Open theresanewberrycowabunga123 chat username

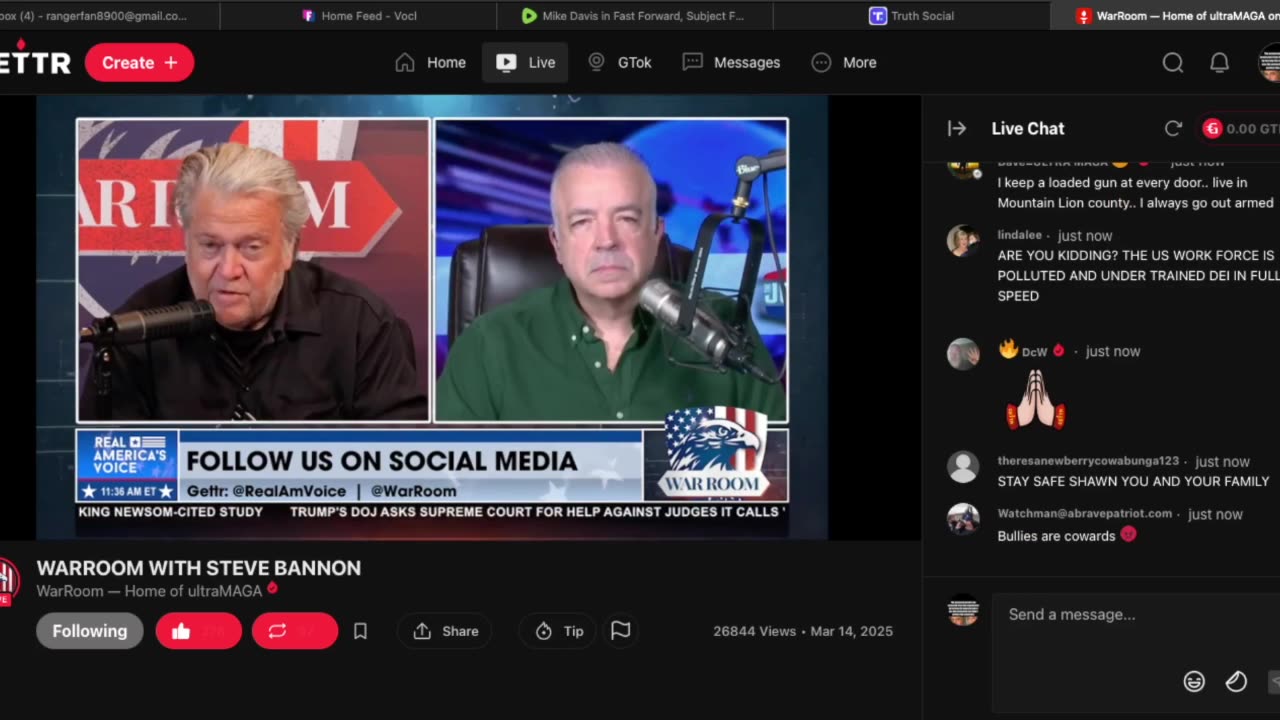[1088, 461]
